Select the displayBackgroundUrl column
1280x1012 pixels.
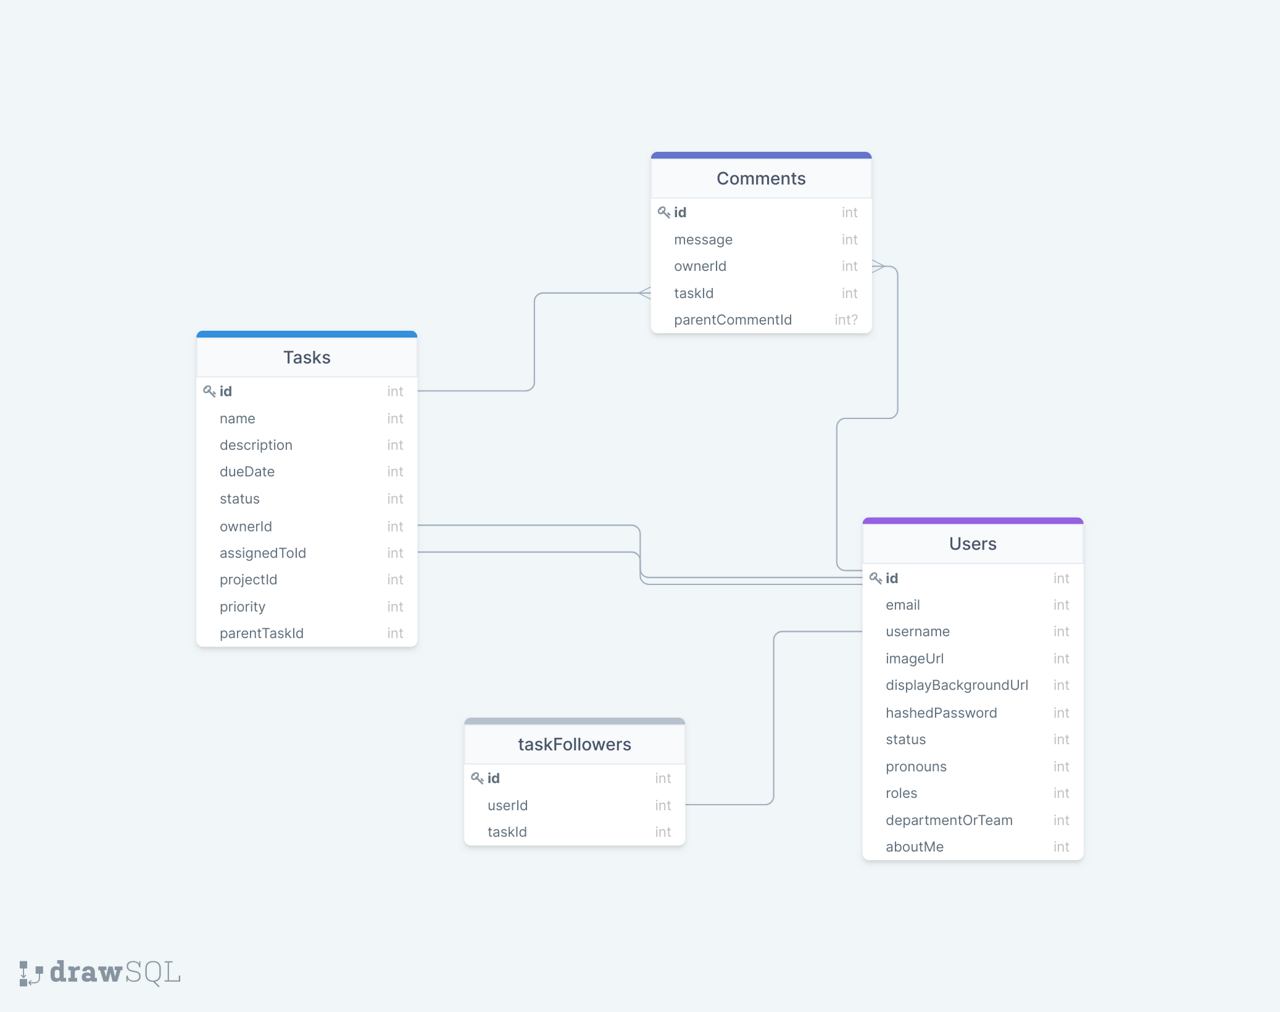tap(956, 686)
